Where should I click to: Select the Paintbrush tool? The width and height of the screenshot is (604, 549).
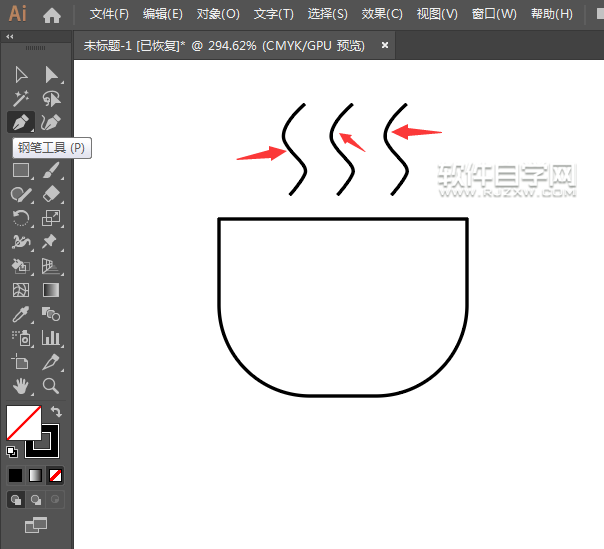point(50,170)
